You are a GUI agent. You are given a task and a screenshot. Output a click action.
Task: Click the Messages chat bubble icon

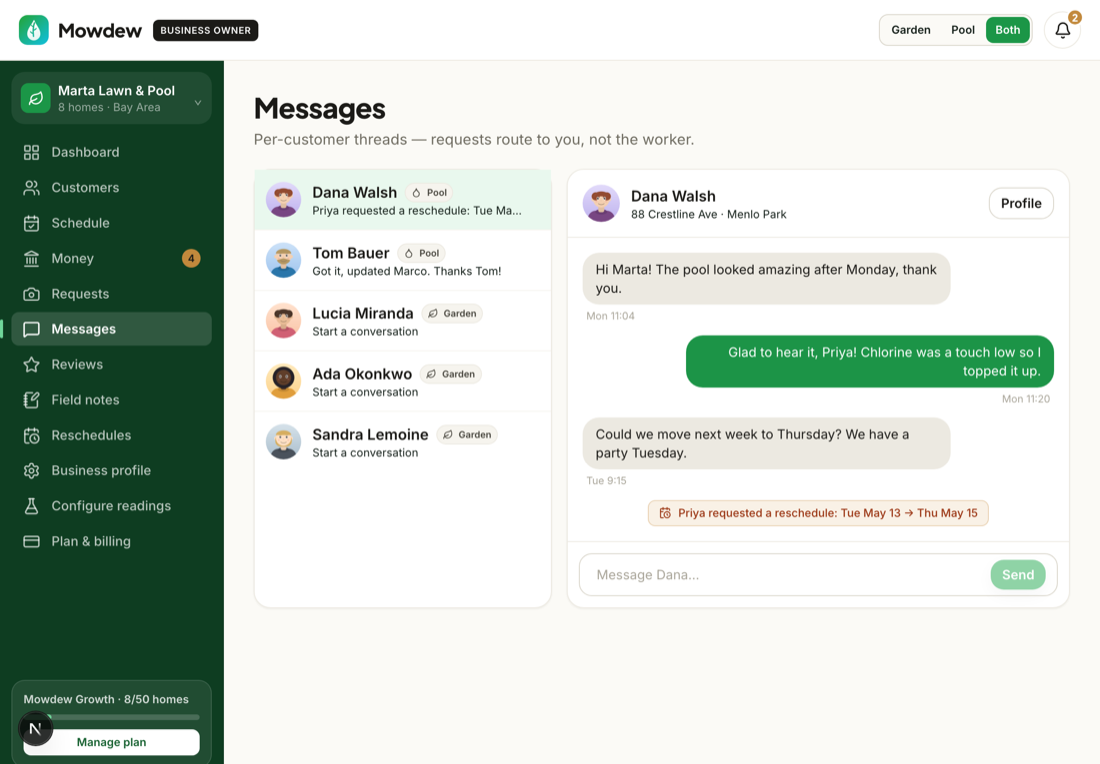pyautogui.click(x=32, y=329)
